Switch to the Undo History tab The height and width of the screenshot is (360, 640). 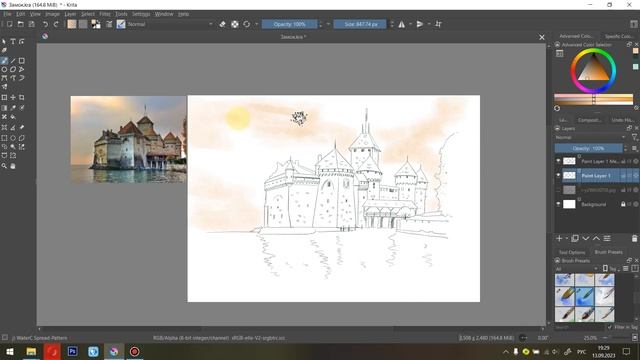pyautogui.click(x=623, y=120)
